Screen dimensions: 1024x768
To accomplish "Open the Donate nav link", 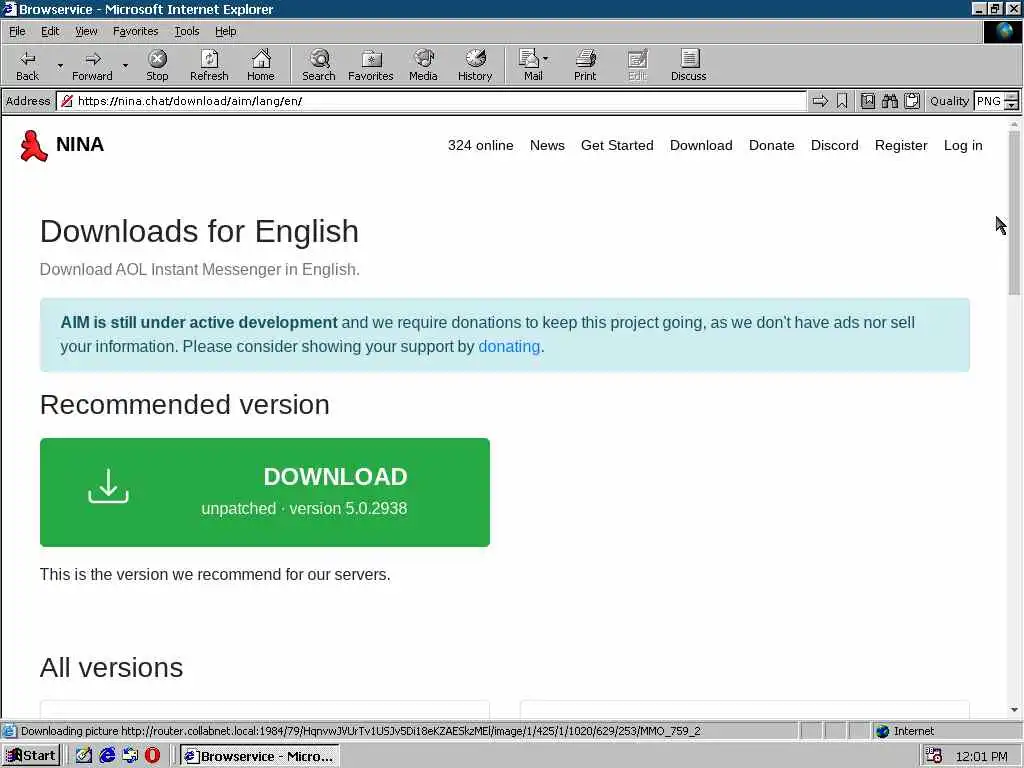I will point(771,145).
